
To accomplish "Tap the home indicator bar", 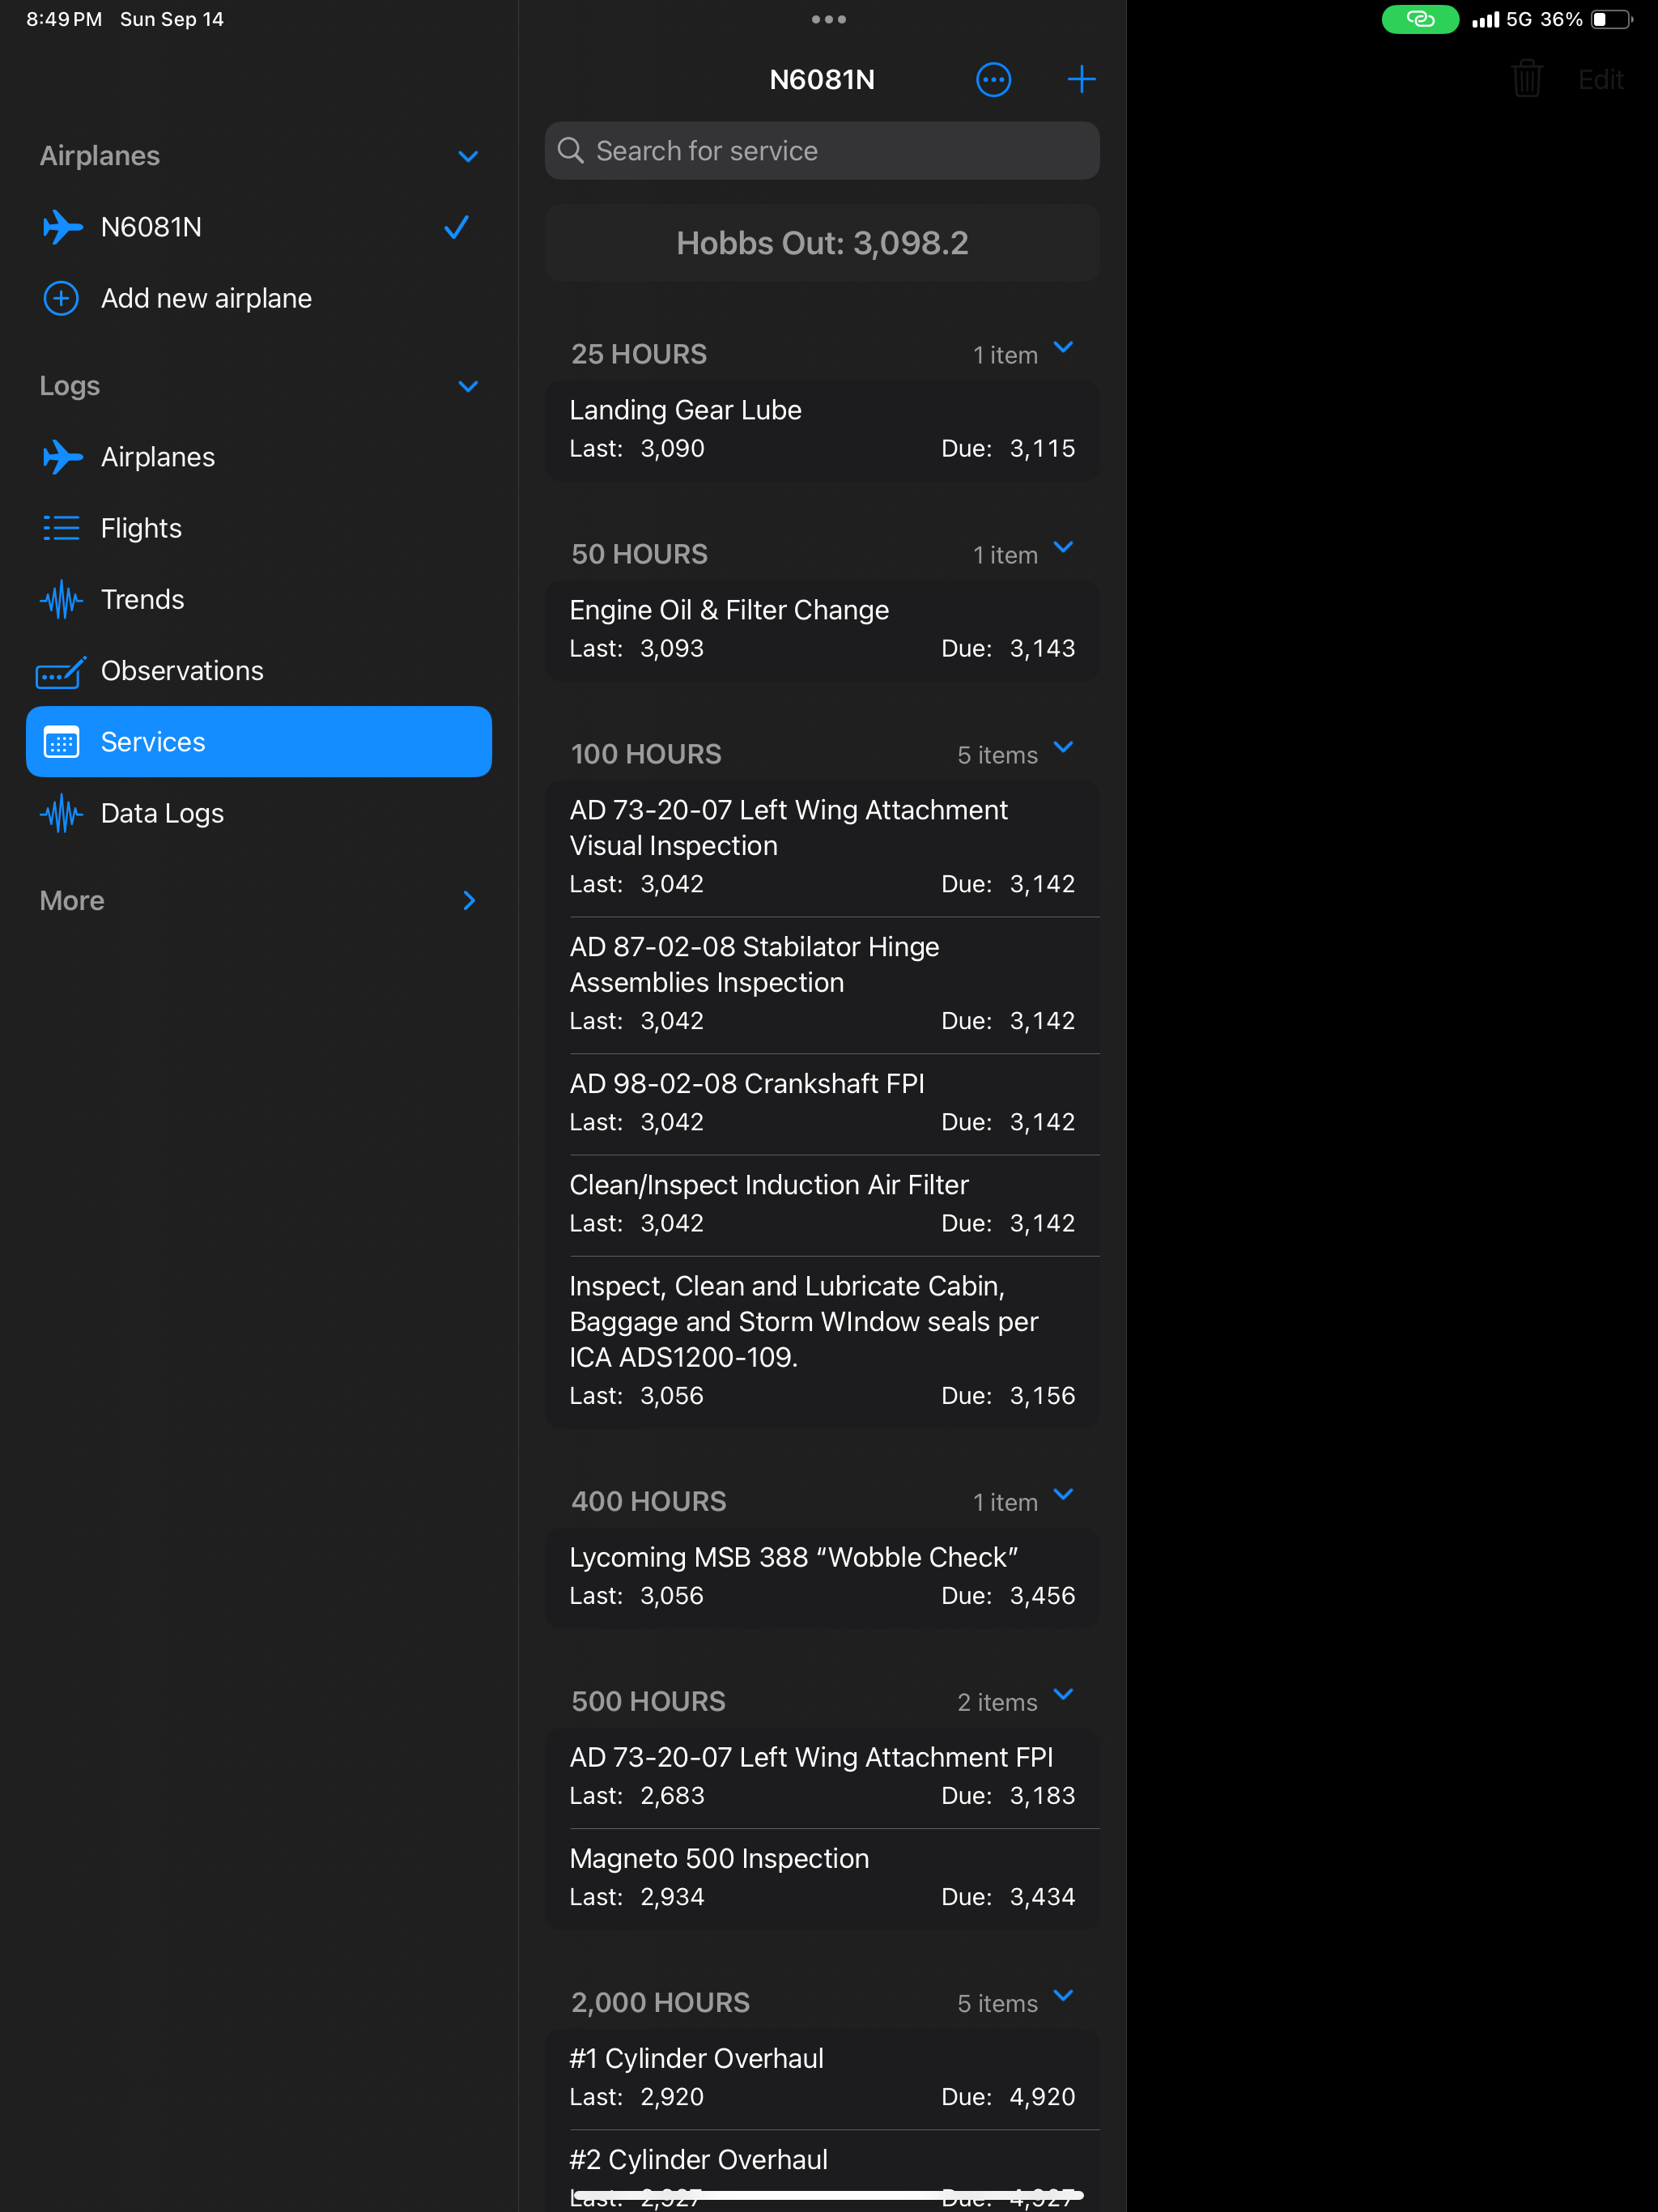I will coord(829,2196).
